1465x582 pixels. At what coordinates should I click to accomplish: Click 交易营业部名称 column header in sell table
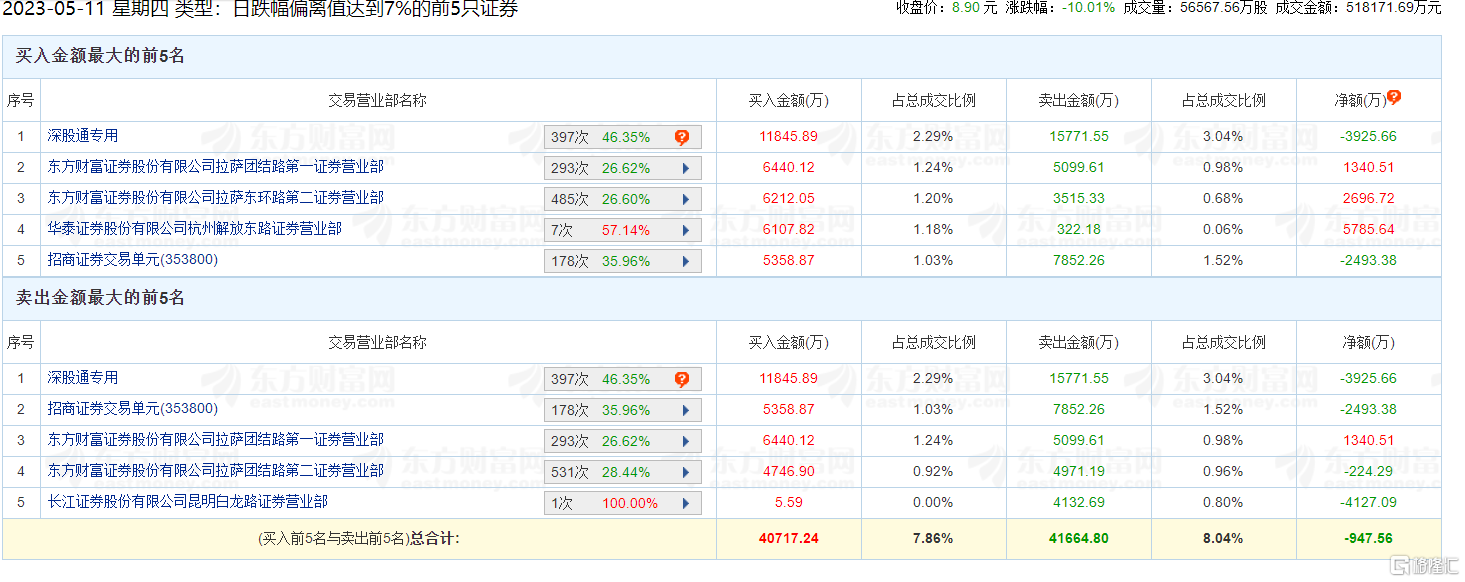pyautogui.click(x=378, y=342)
